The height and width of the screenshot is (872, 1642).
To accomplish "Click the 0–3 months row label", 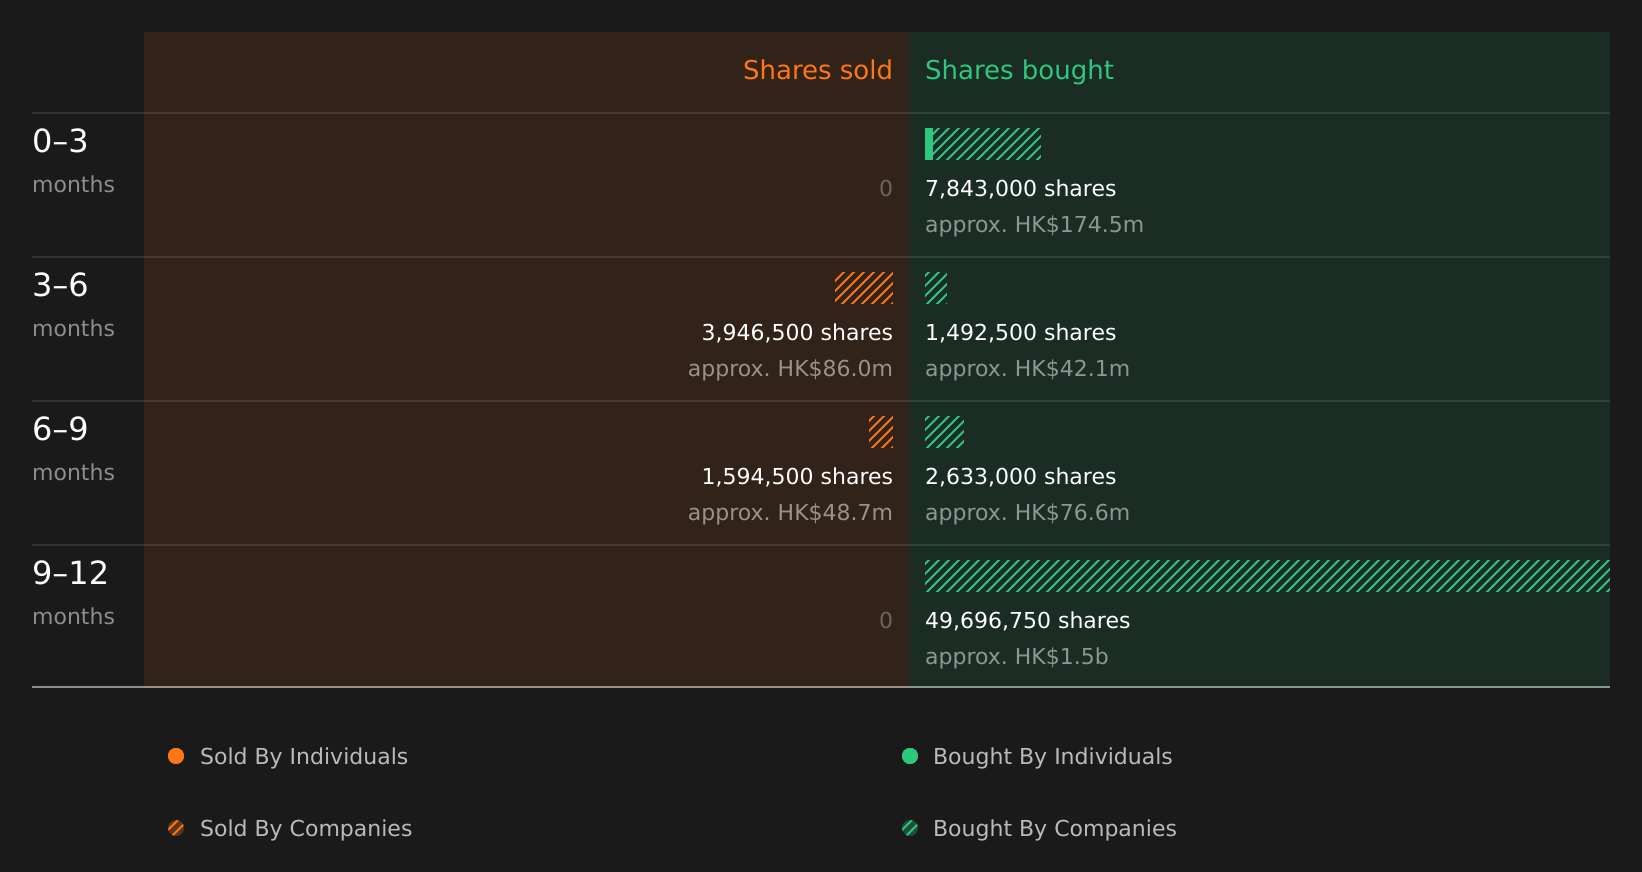I will coord(73,161).
